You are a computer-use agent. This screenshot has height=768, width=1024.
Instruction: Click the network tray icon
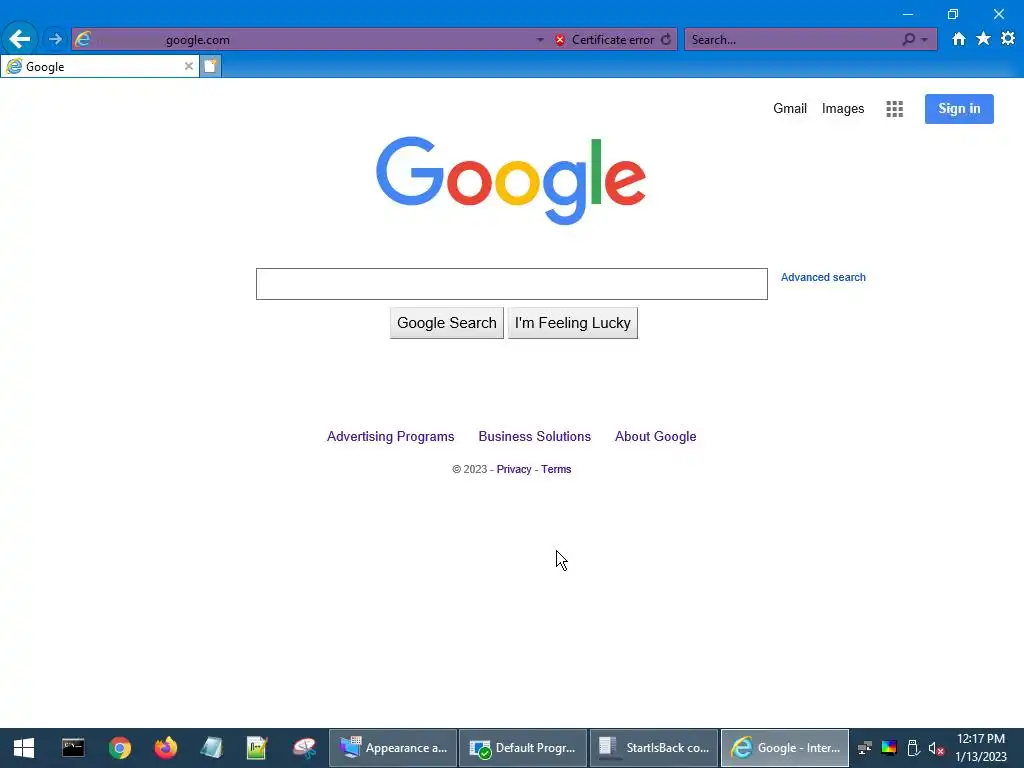(865, 748)
